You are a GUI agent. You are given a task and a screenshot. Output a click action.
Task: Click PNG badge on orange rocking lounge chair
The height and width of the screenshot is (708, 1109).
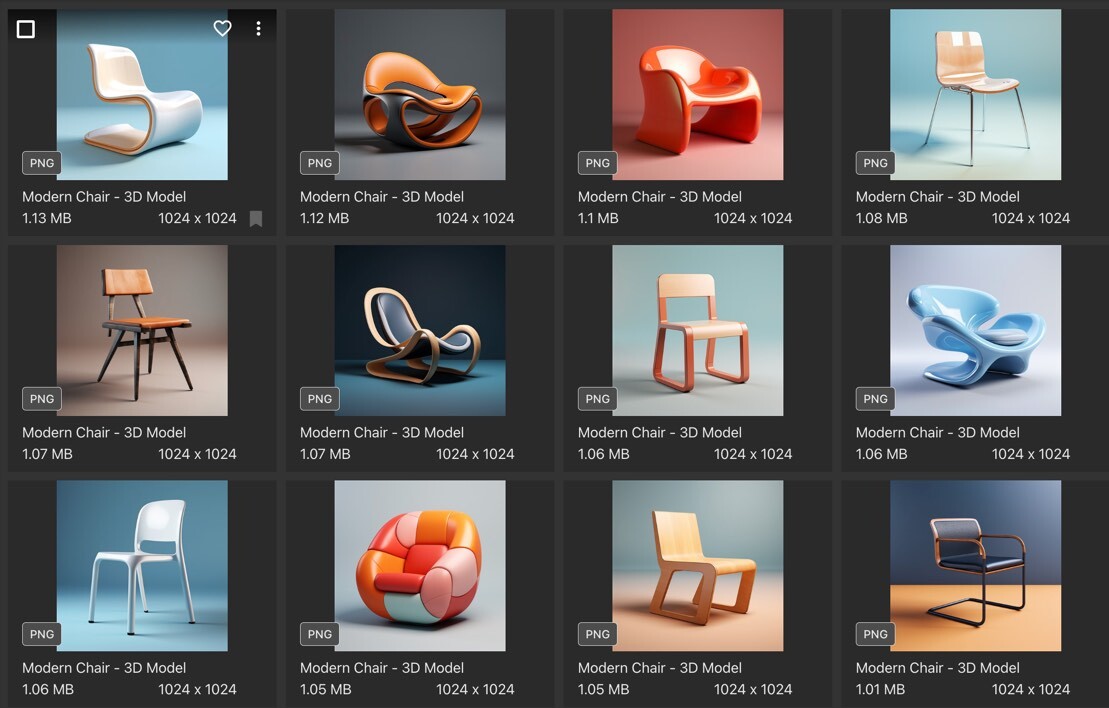320,163
